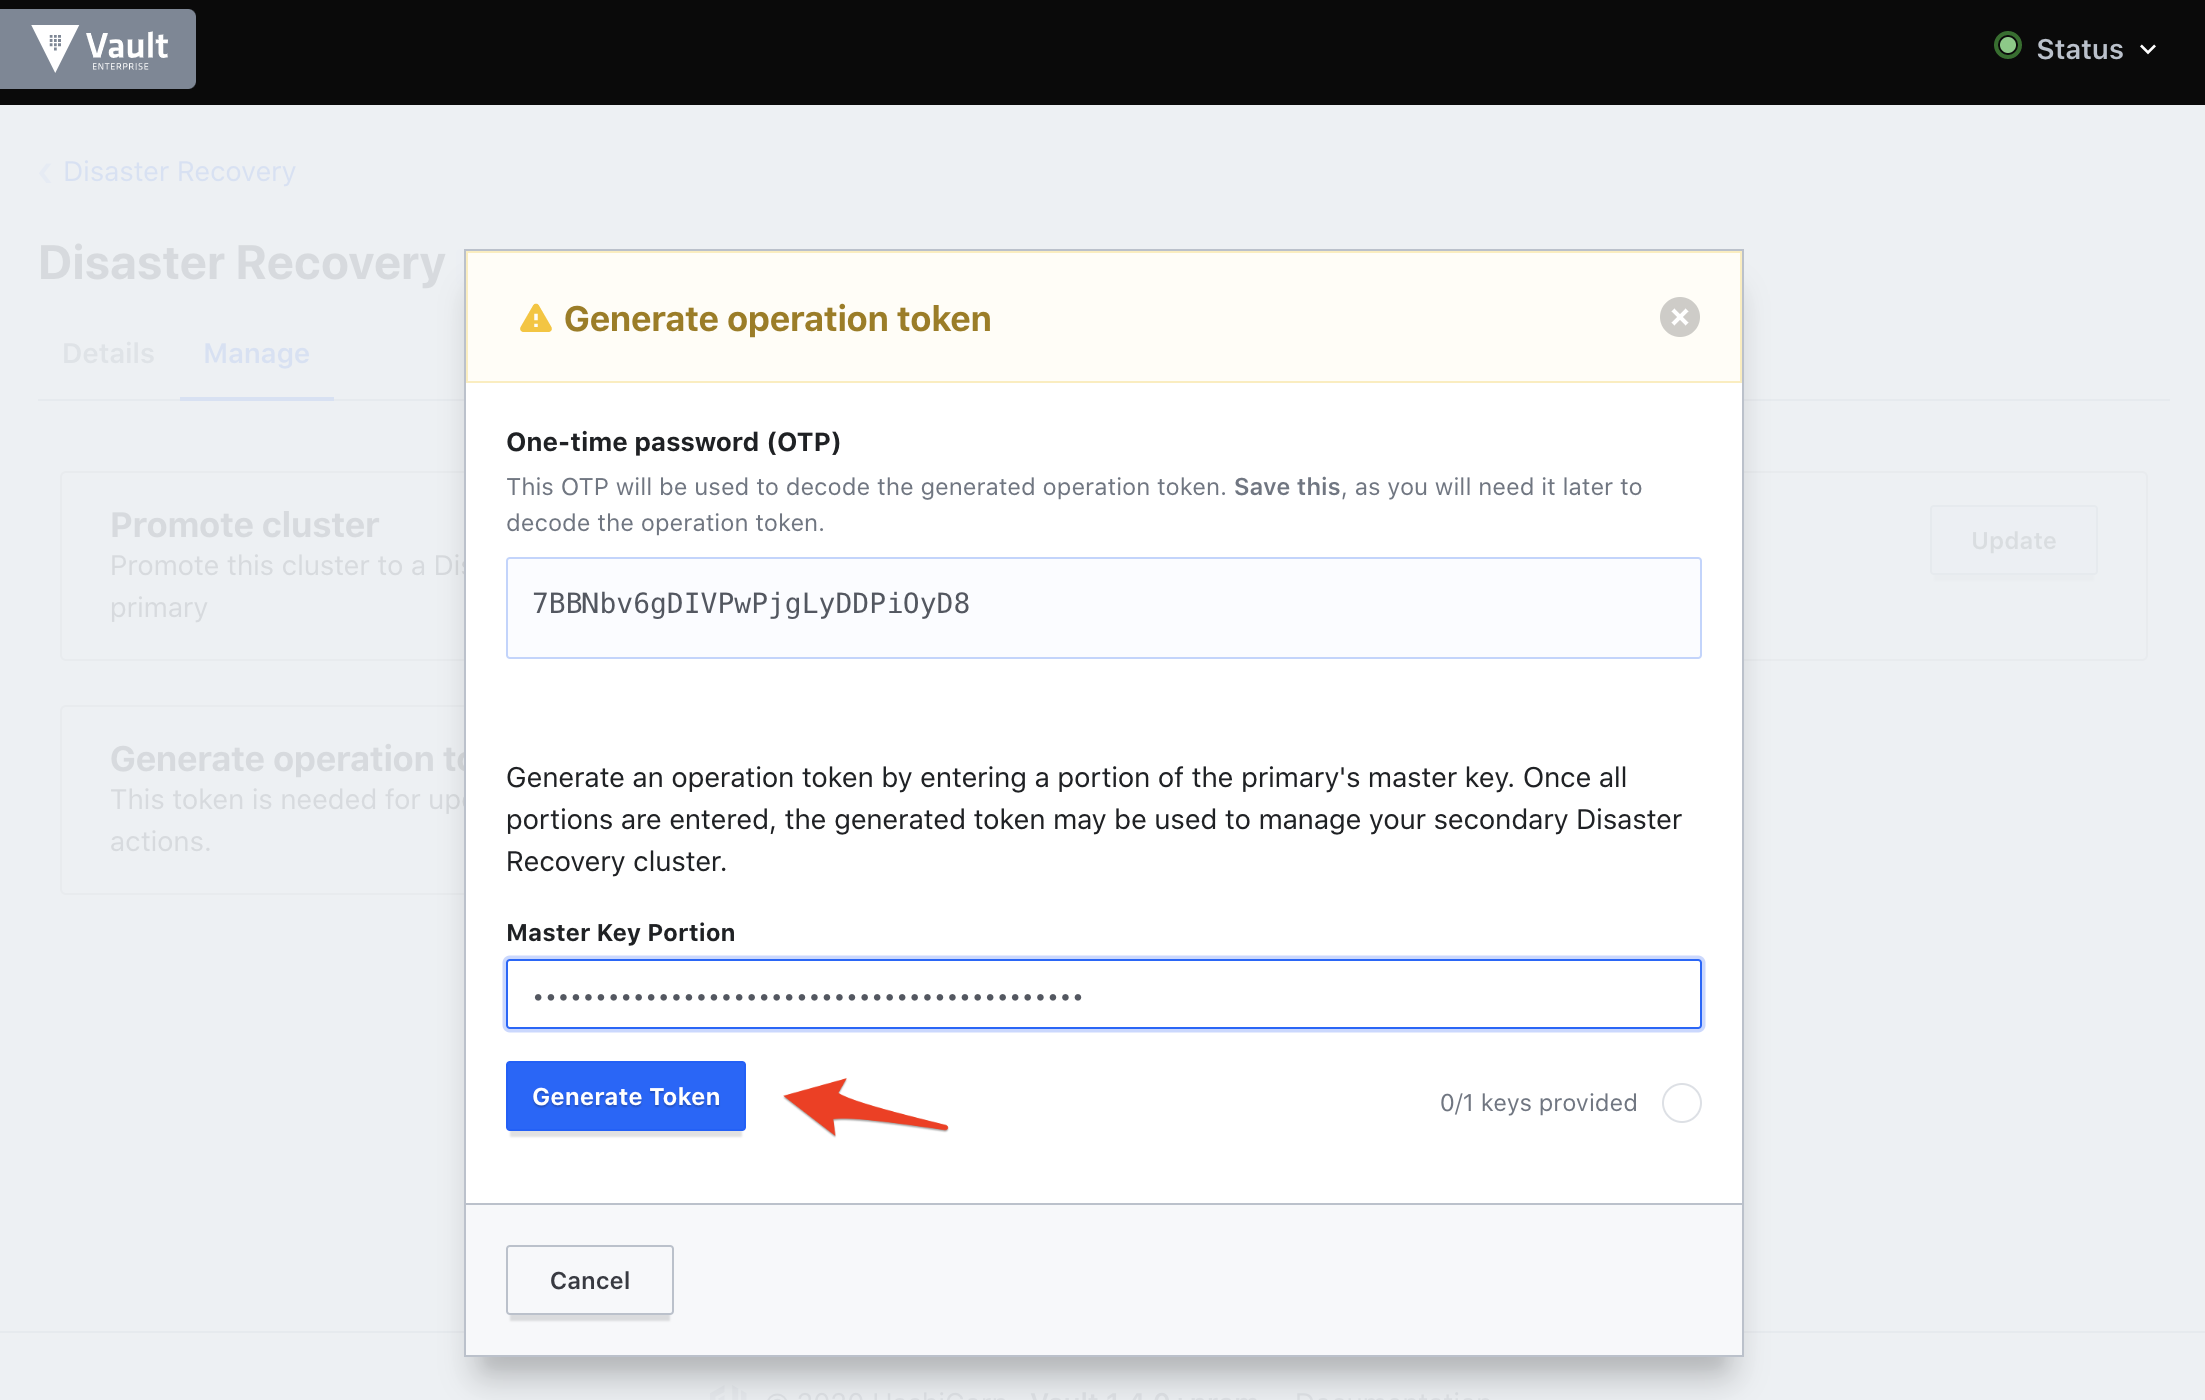
Task: Click the Update button for Promote cluster
Action: tap(2013, 540)
